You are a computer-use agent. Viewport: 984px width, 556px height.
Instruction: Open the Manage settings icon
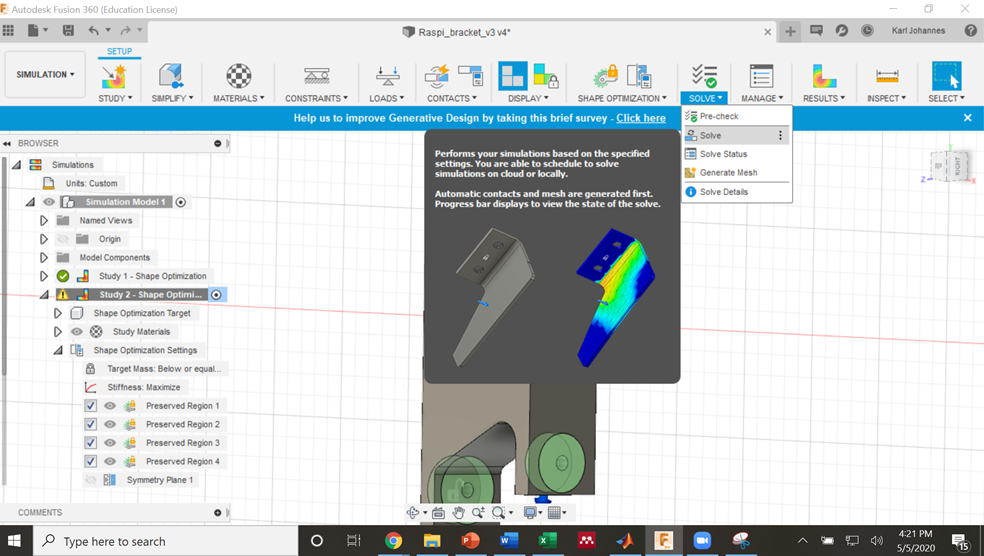(761, 77)
